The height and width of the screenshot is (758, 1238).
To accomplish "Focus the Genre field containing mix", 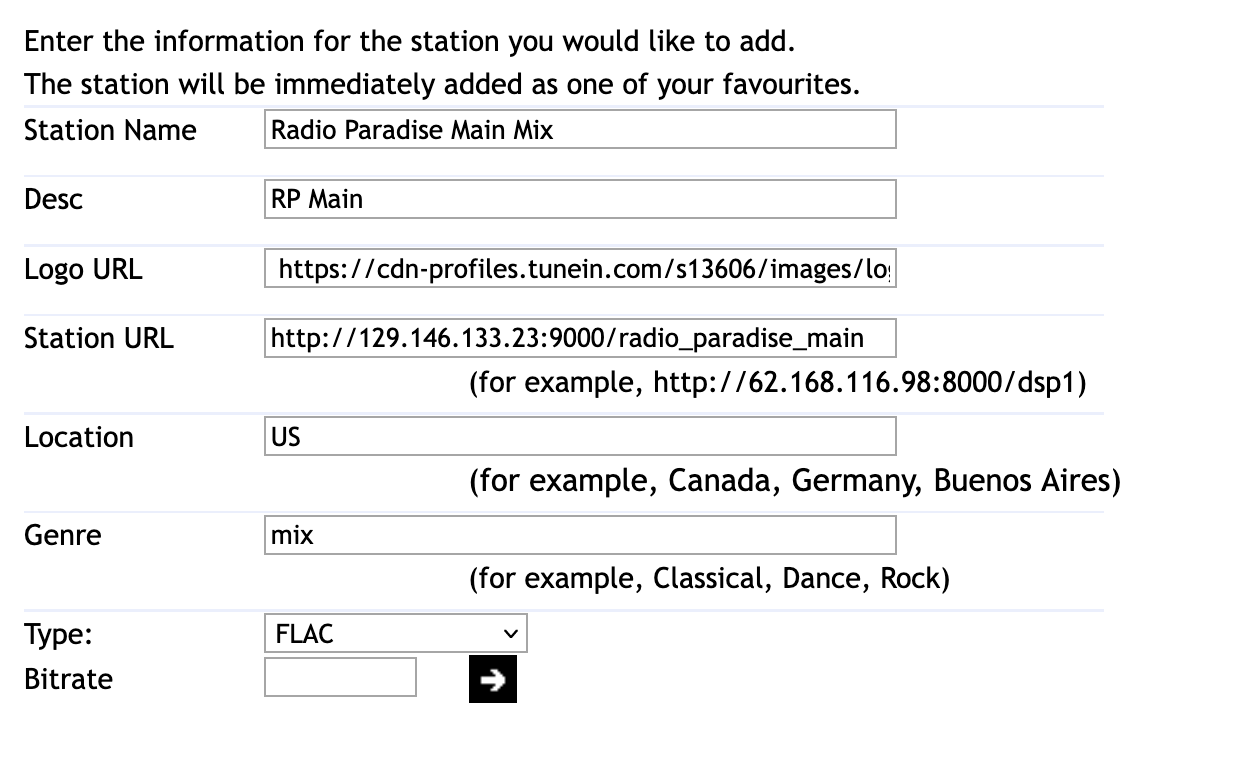I will tap(580, 535).
